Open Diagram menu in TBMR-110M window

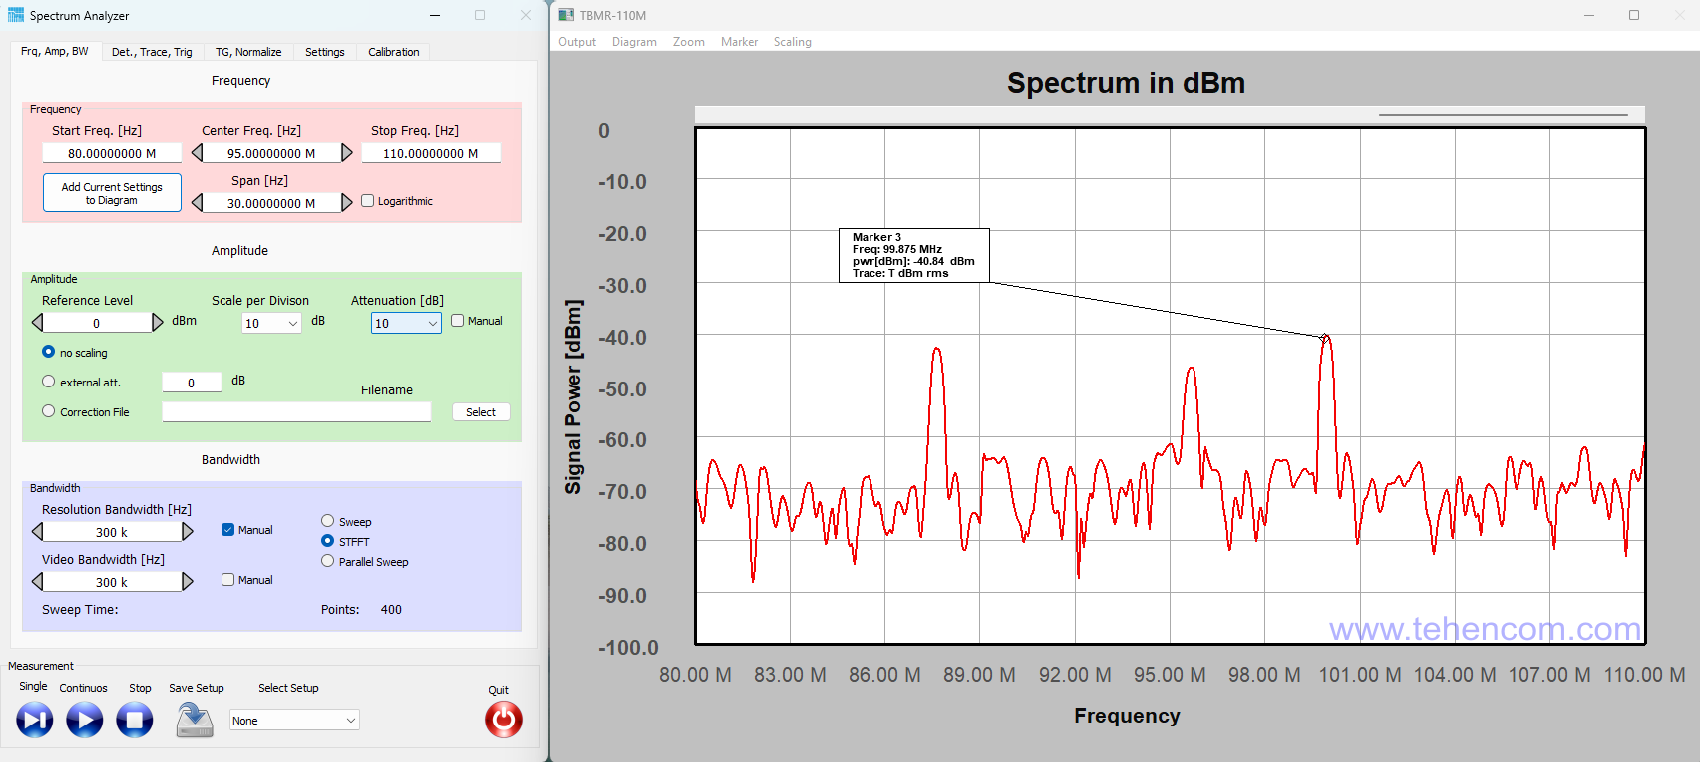pos(634,42)
